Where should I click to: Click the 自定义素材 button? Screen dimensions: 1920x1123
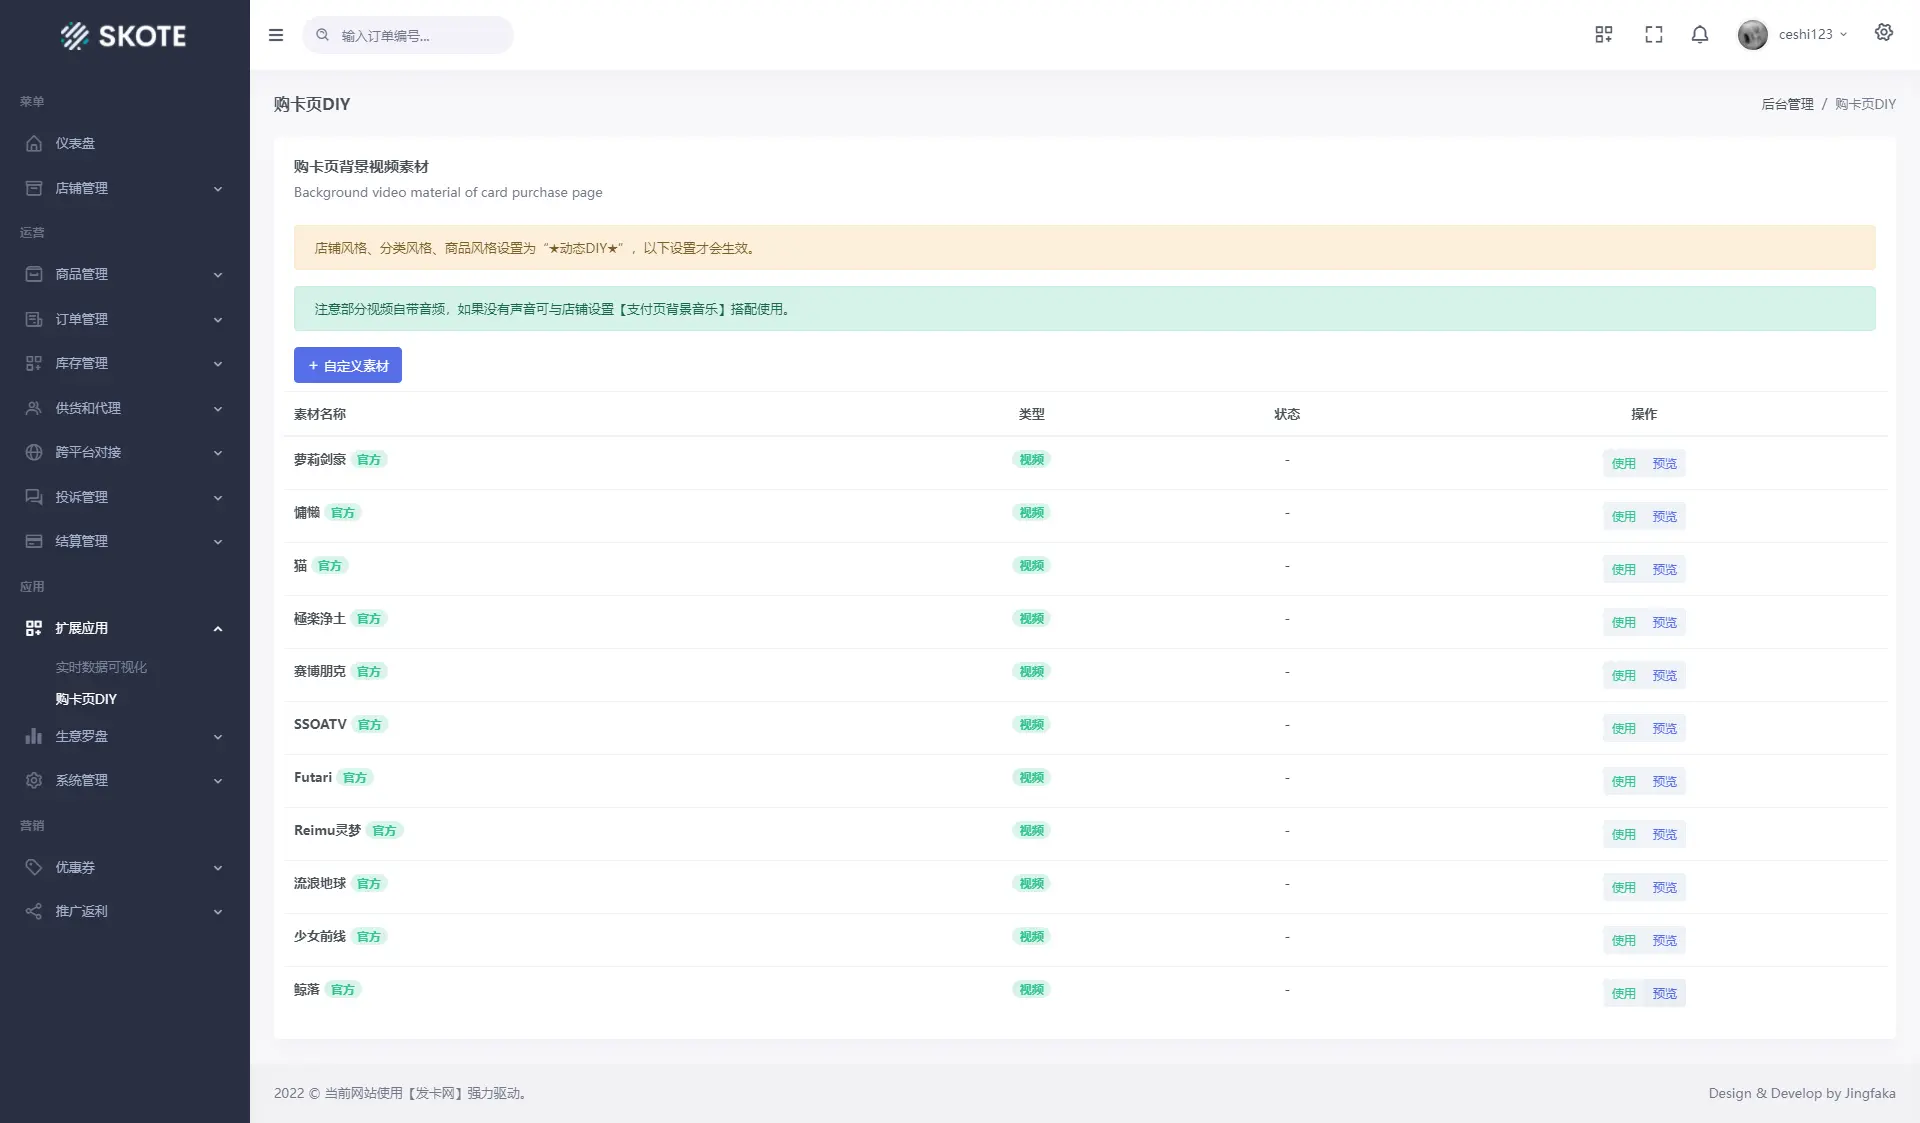click(x=348, y=365)
